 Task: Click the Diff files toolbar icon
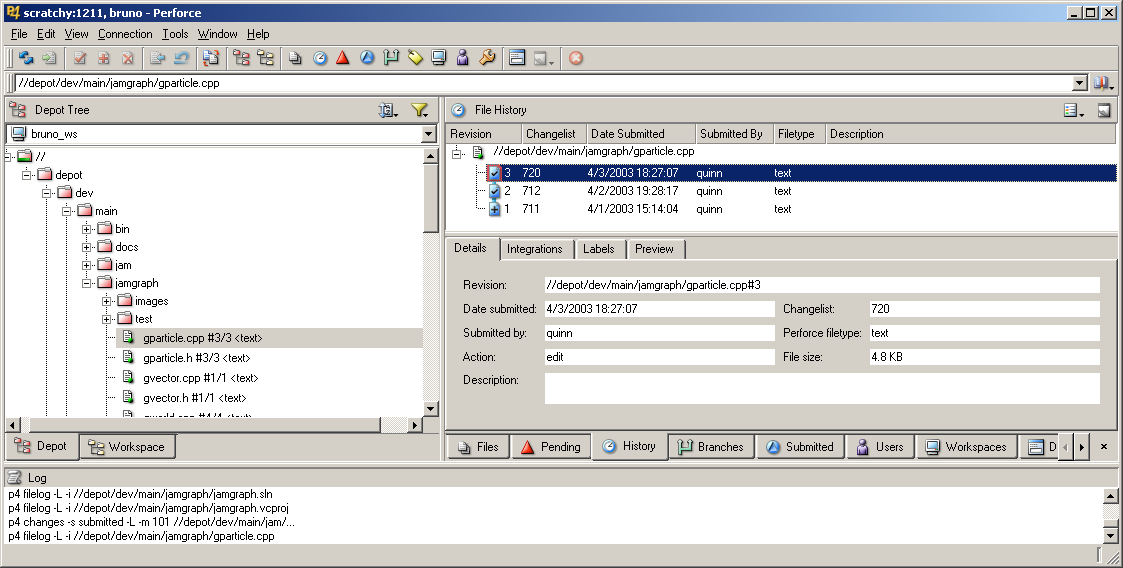(x=211, y=58)
